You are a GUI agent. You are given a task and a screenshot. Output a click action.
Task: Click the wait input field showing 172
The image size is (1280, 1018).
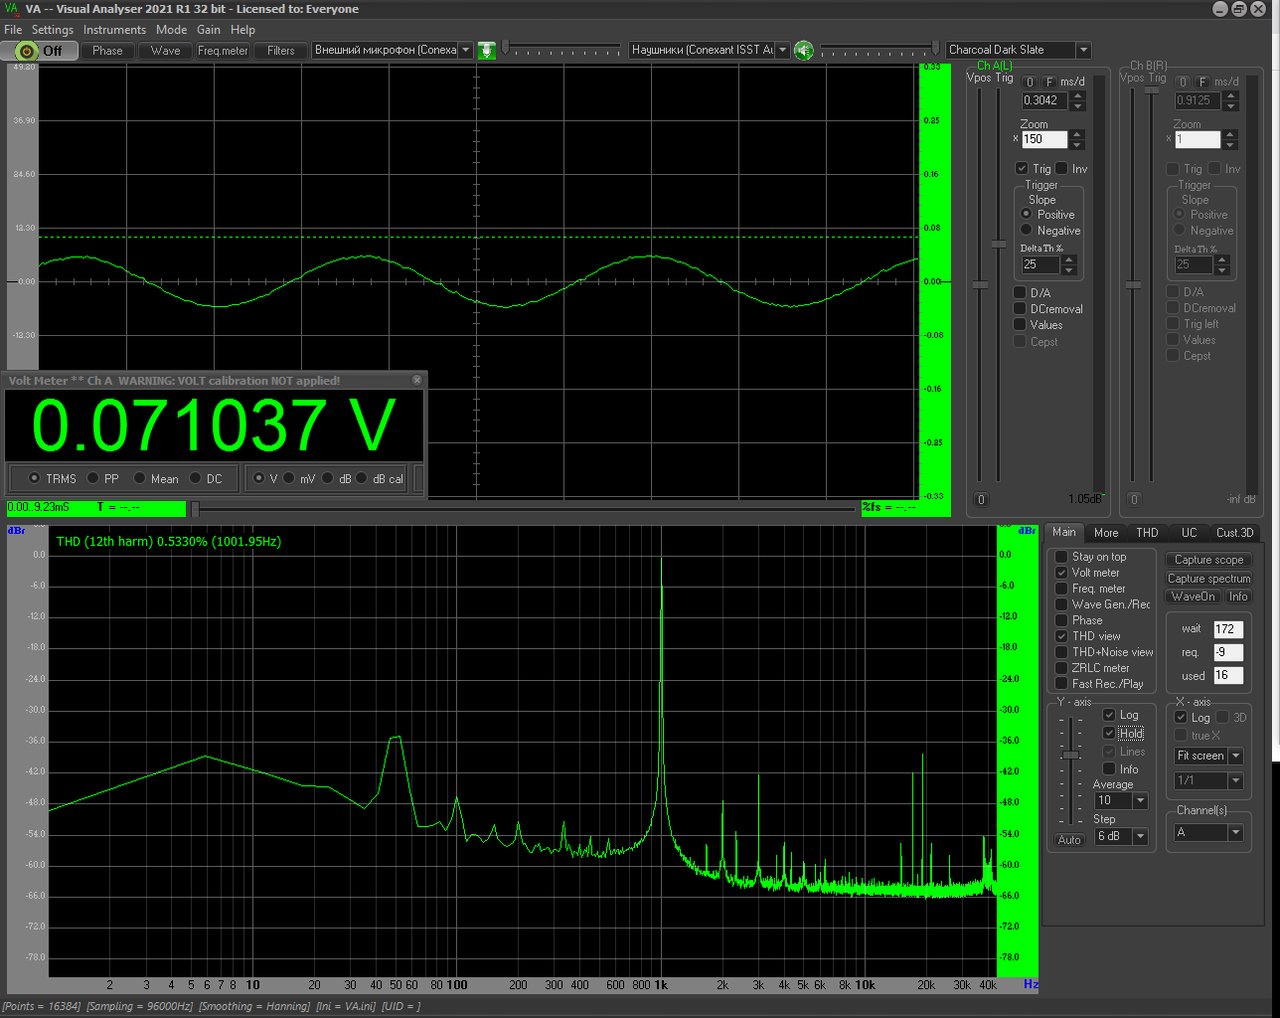[1228, 629]
